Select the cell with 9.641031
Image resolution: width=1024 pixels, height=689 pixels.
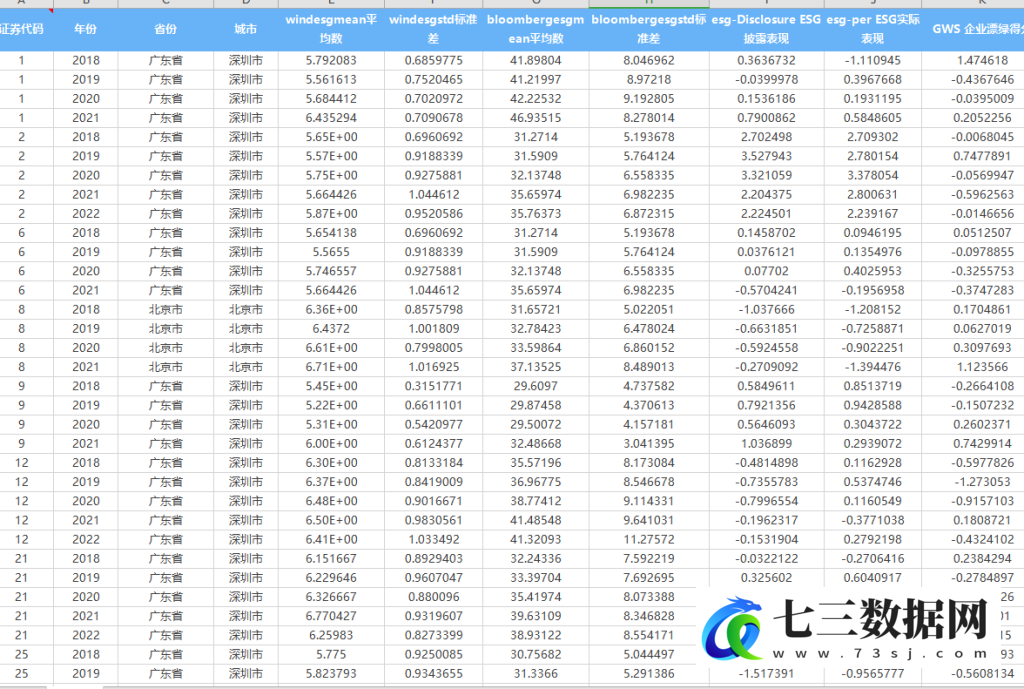[x=648, y=521]
